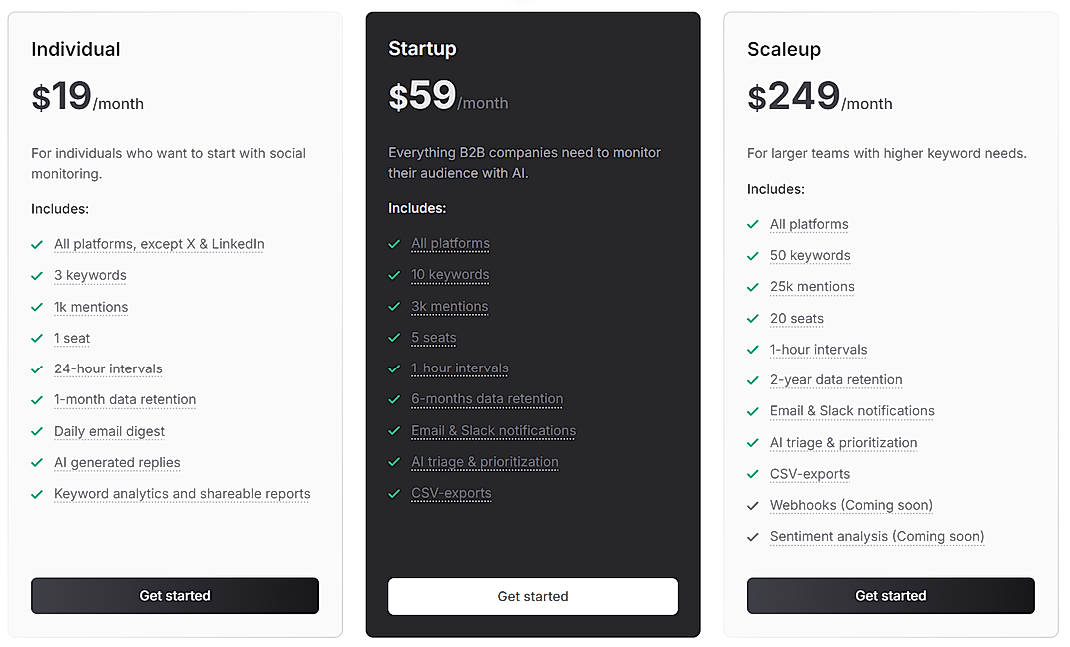
Task: Click Get started under Scaleup plan
Action: (890, 596)
